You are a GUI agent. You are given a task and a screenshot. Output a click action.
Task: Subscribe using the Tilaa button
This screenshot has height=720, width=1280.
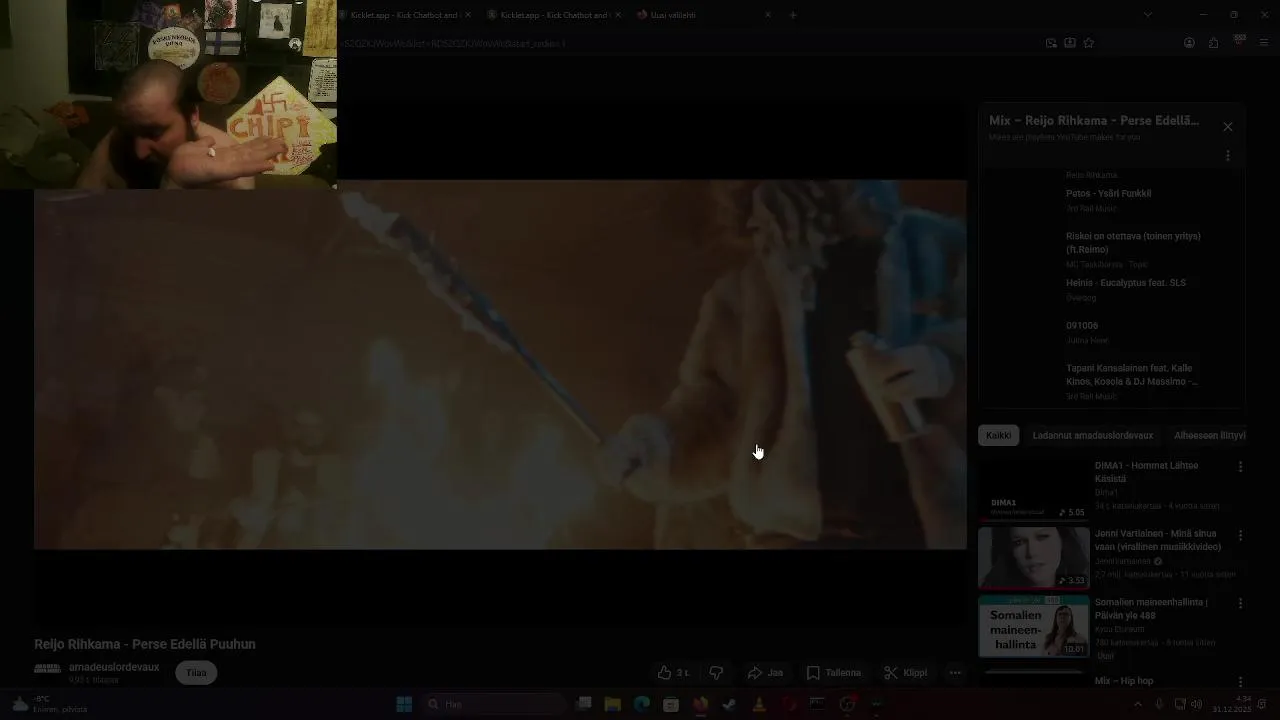coord(196,673)
